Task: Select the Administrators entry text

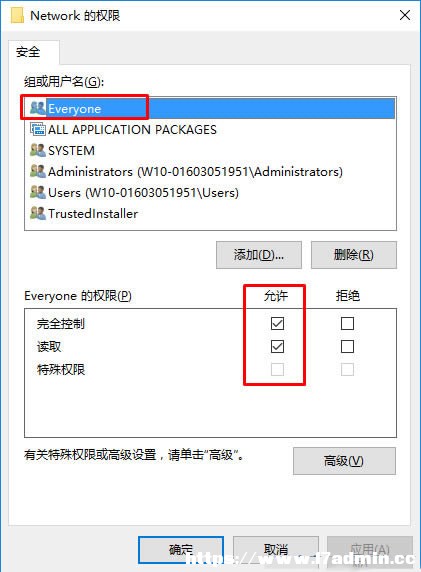Action: point(195,171)
